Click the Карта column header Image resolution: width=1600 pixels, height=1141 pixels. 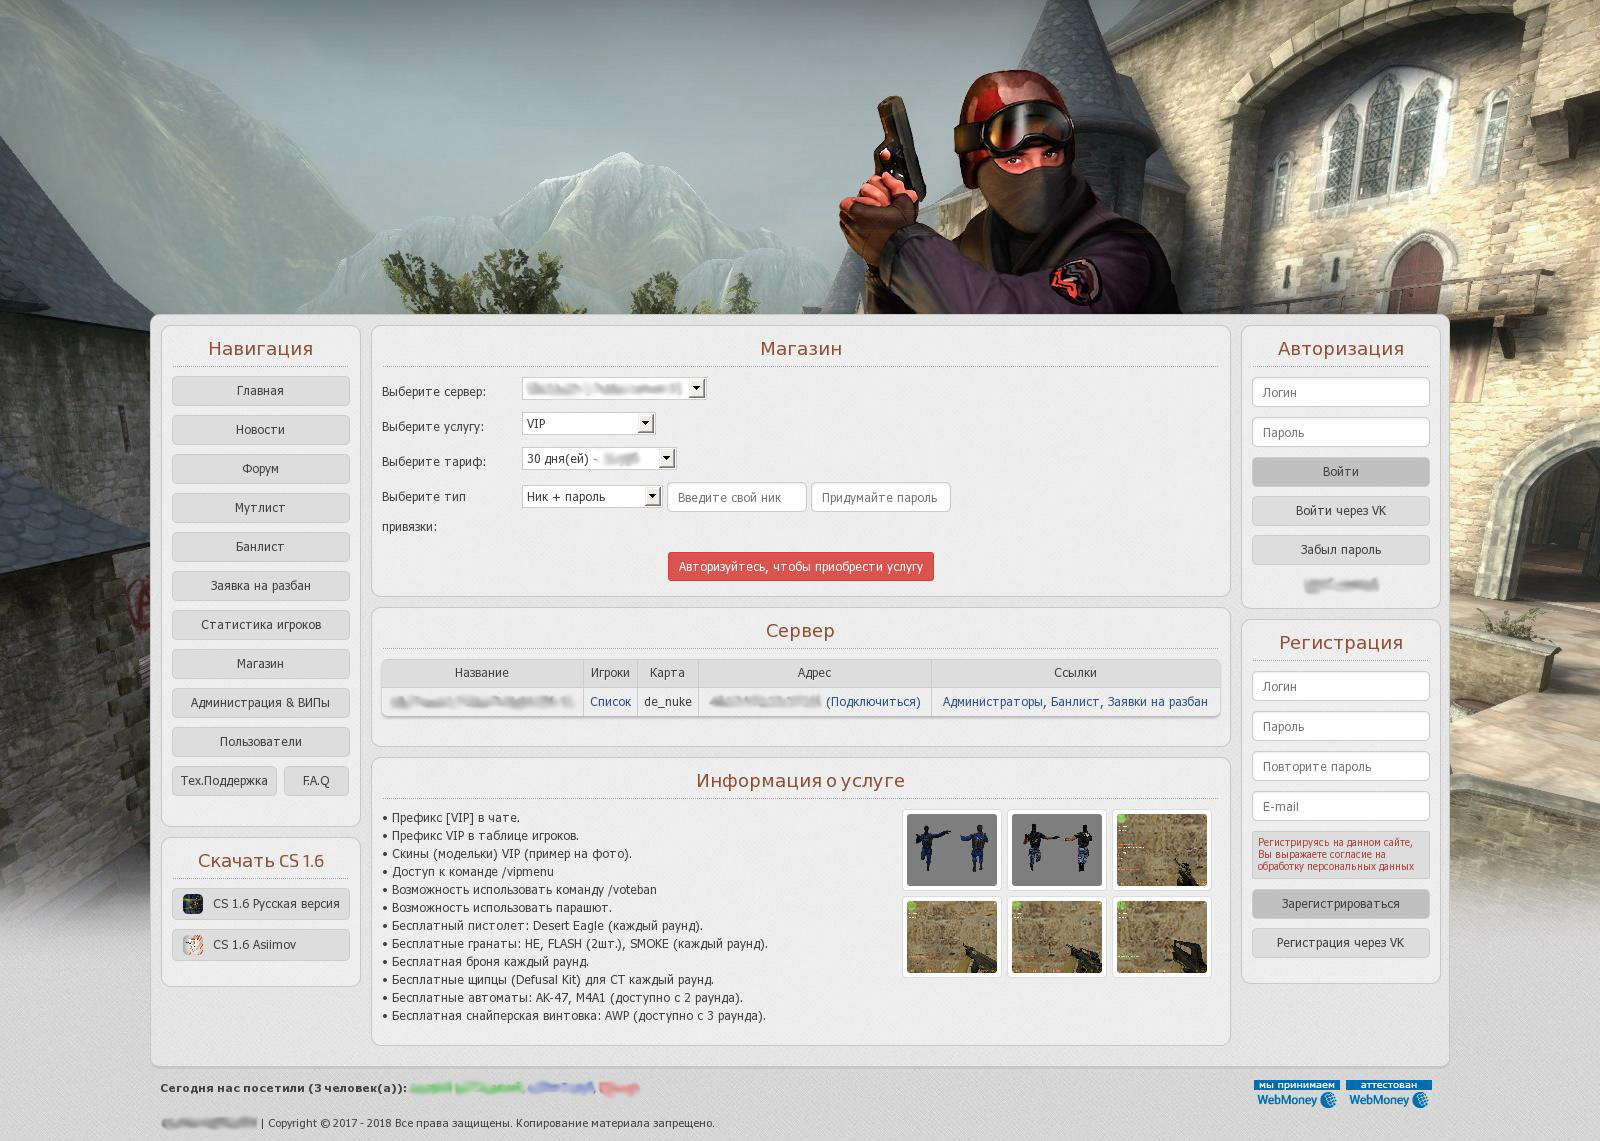tap(668, 673)
